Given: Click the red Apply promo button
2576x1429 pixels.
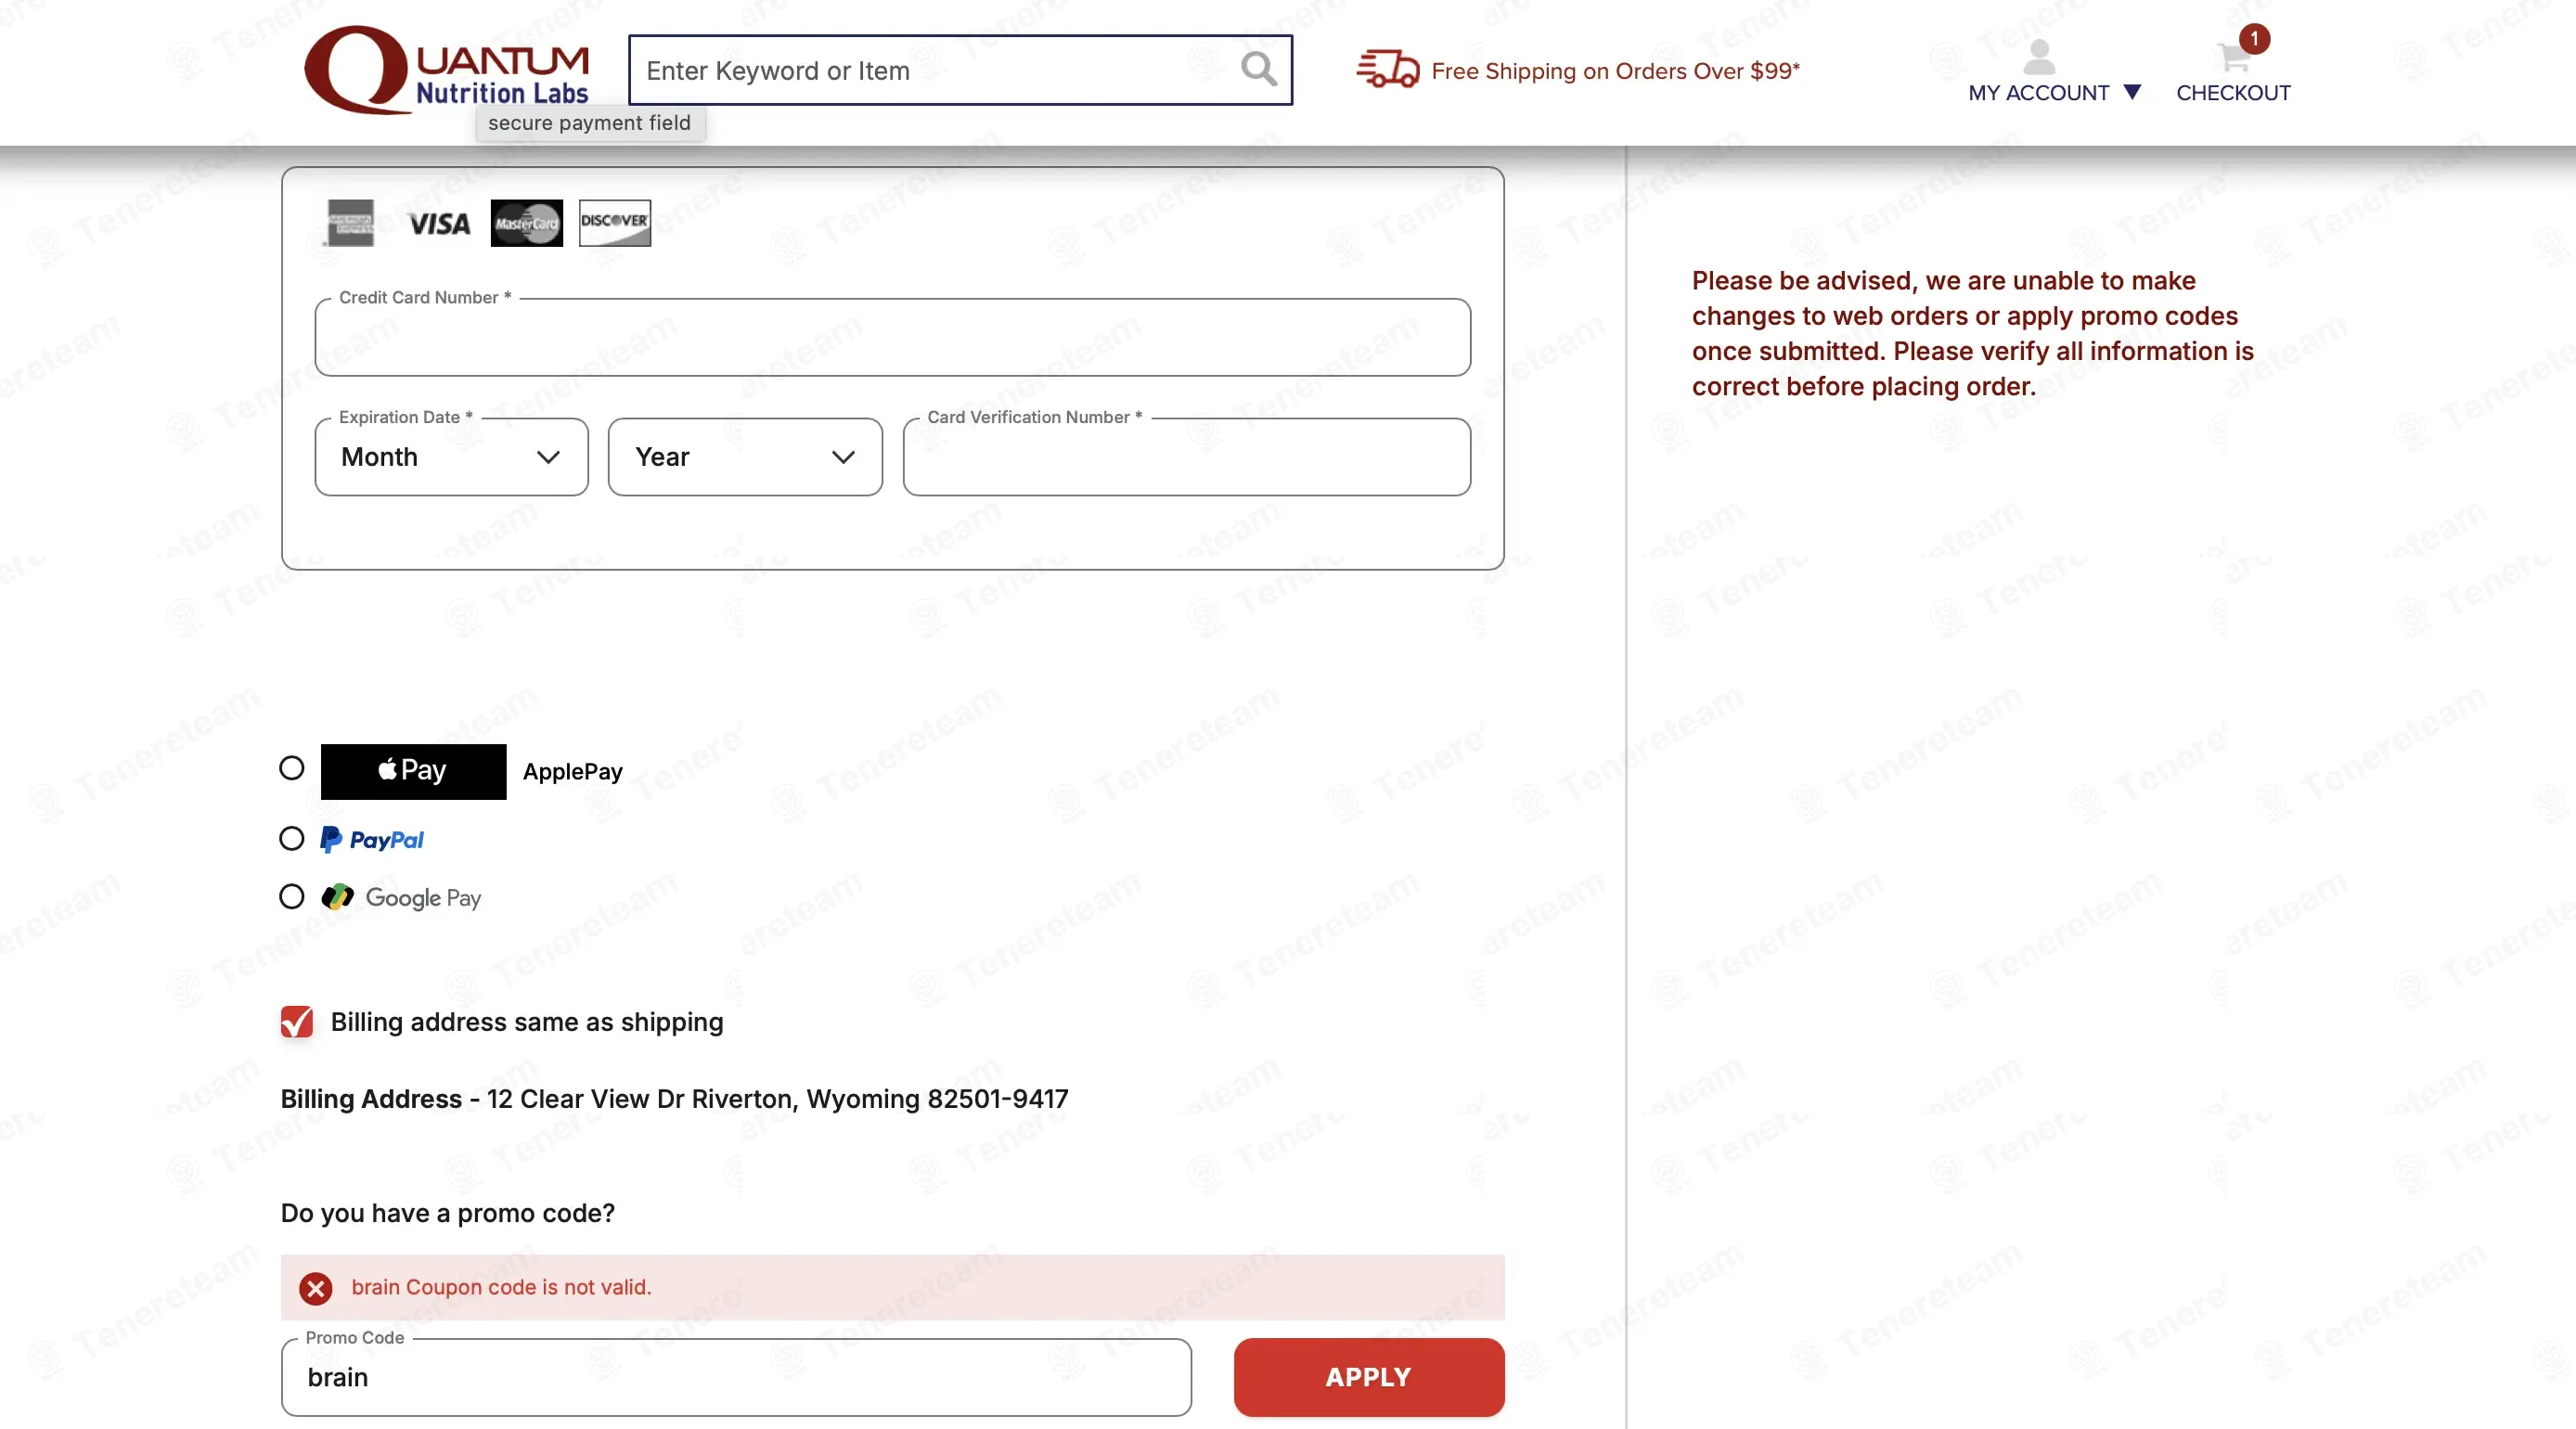Looking at the screenshot, I should point(1368,1376).
